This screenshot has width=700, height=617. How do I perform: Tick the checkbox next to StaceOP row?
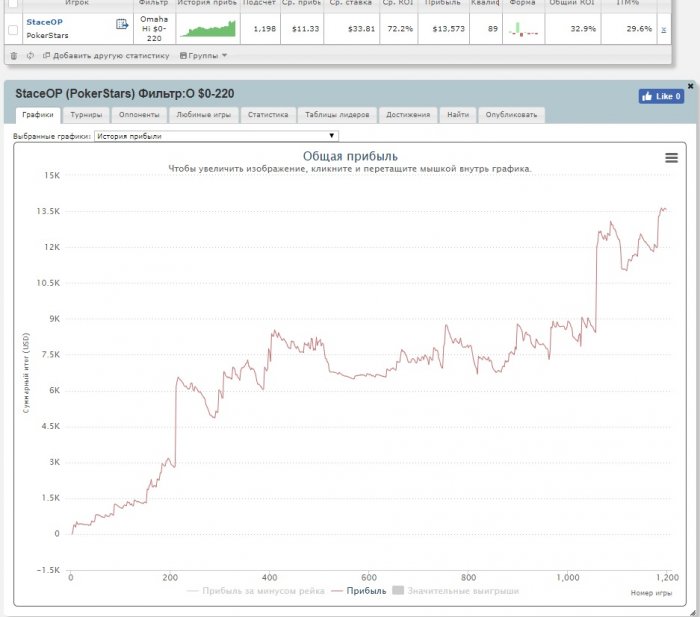click(13, 30)
